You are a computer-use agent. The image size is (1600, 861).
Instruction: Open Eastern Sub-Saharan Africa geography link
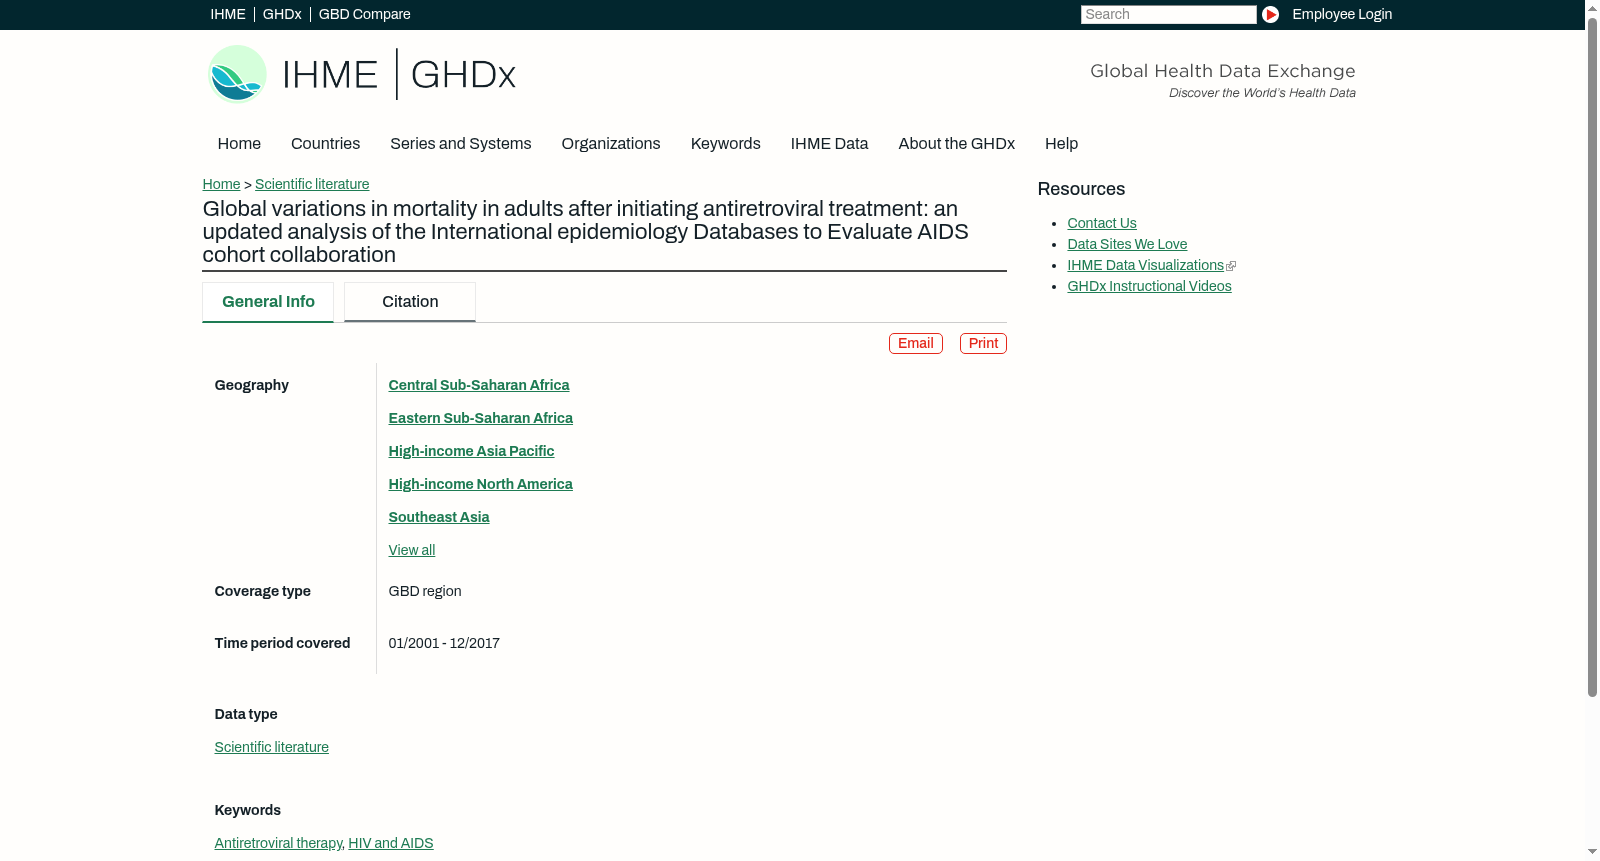coord(481,418)
